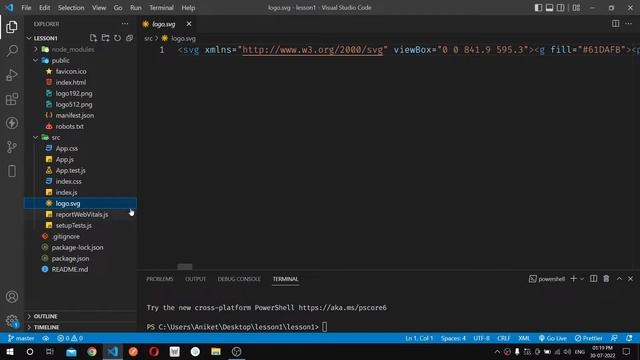Change language mode XML
640x360 pixels.
pos(524,338)
